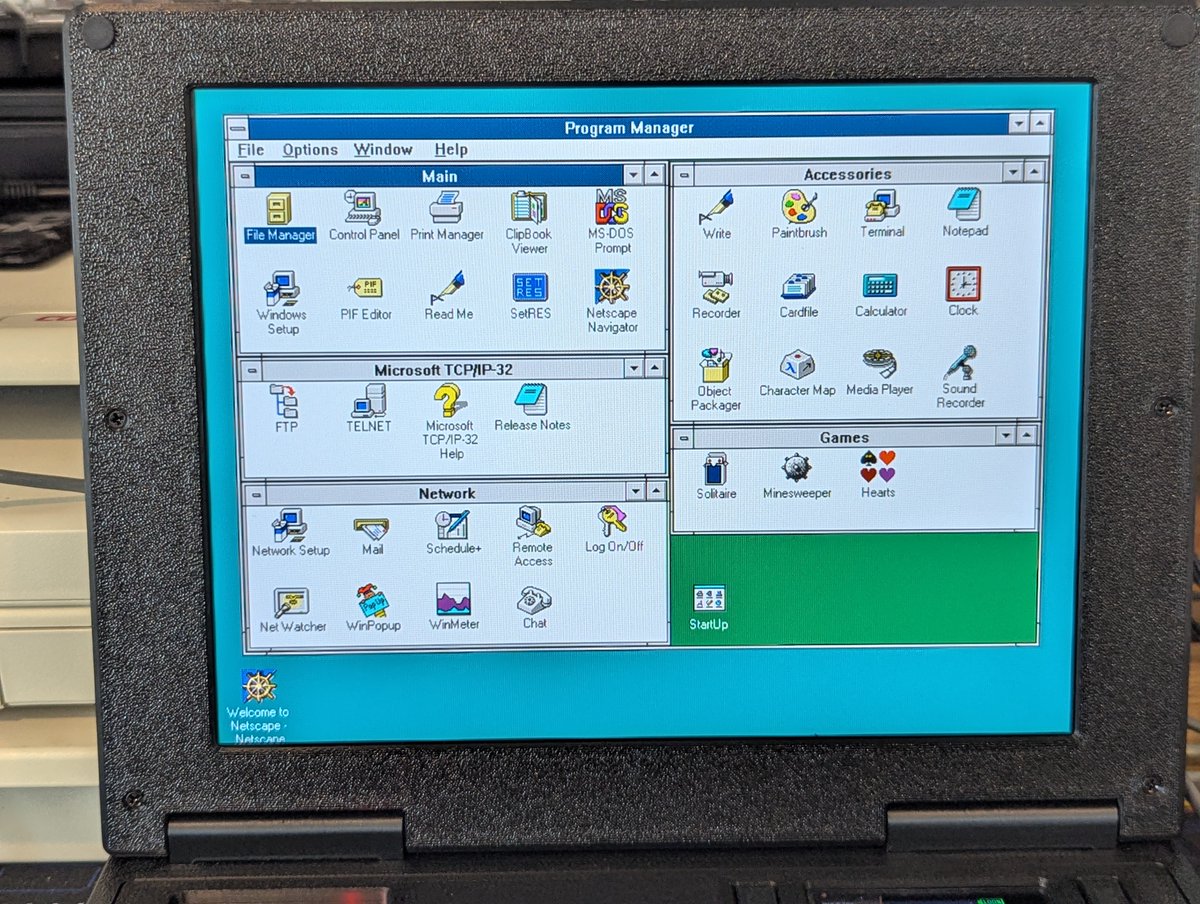Open the File menu
Viewport: 1200px width, 904px height.
tap(251, 150)
